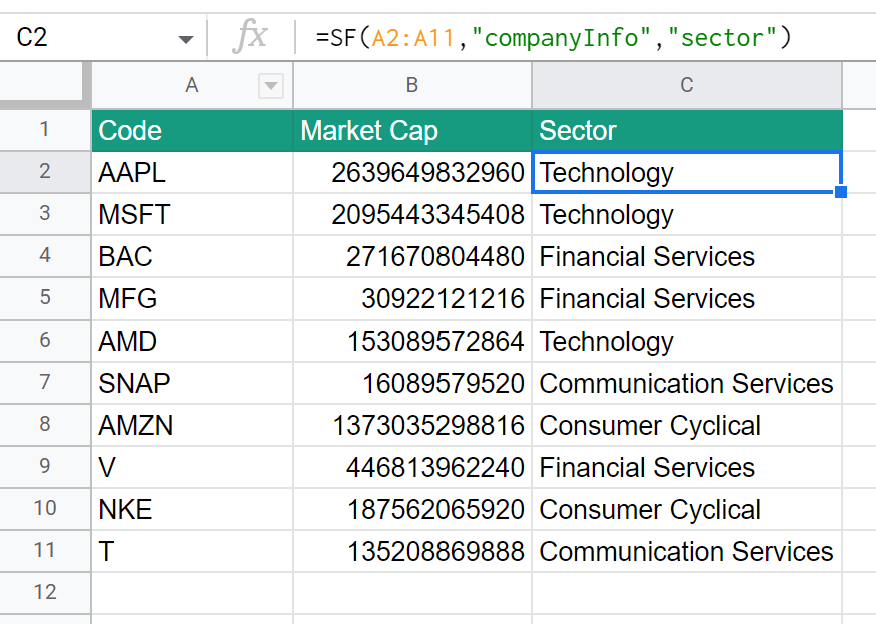Select row 10 header
This screenshot has height=624, width=876.
[x=45, y=509]
